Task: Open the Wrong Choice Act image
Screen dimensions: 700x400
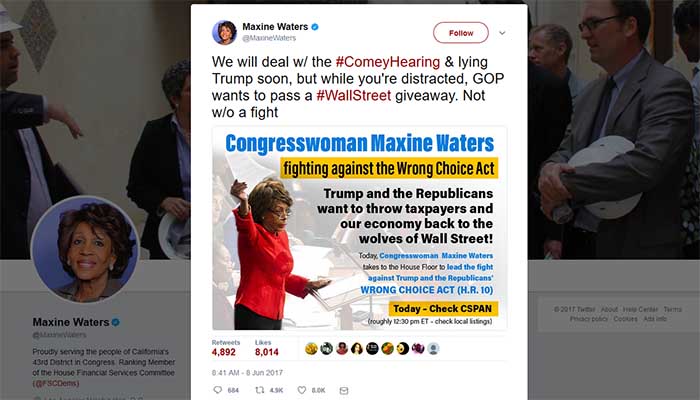Action: [x=359, y=229]
